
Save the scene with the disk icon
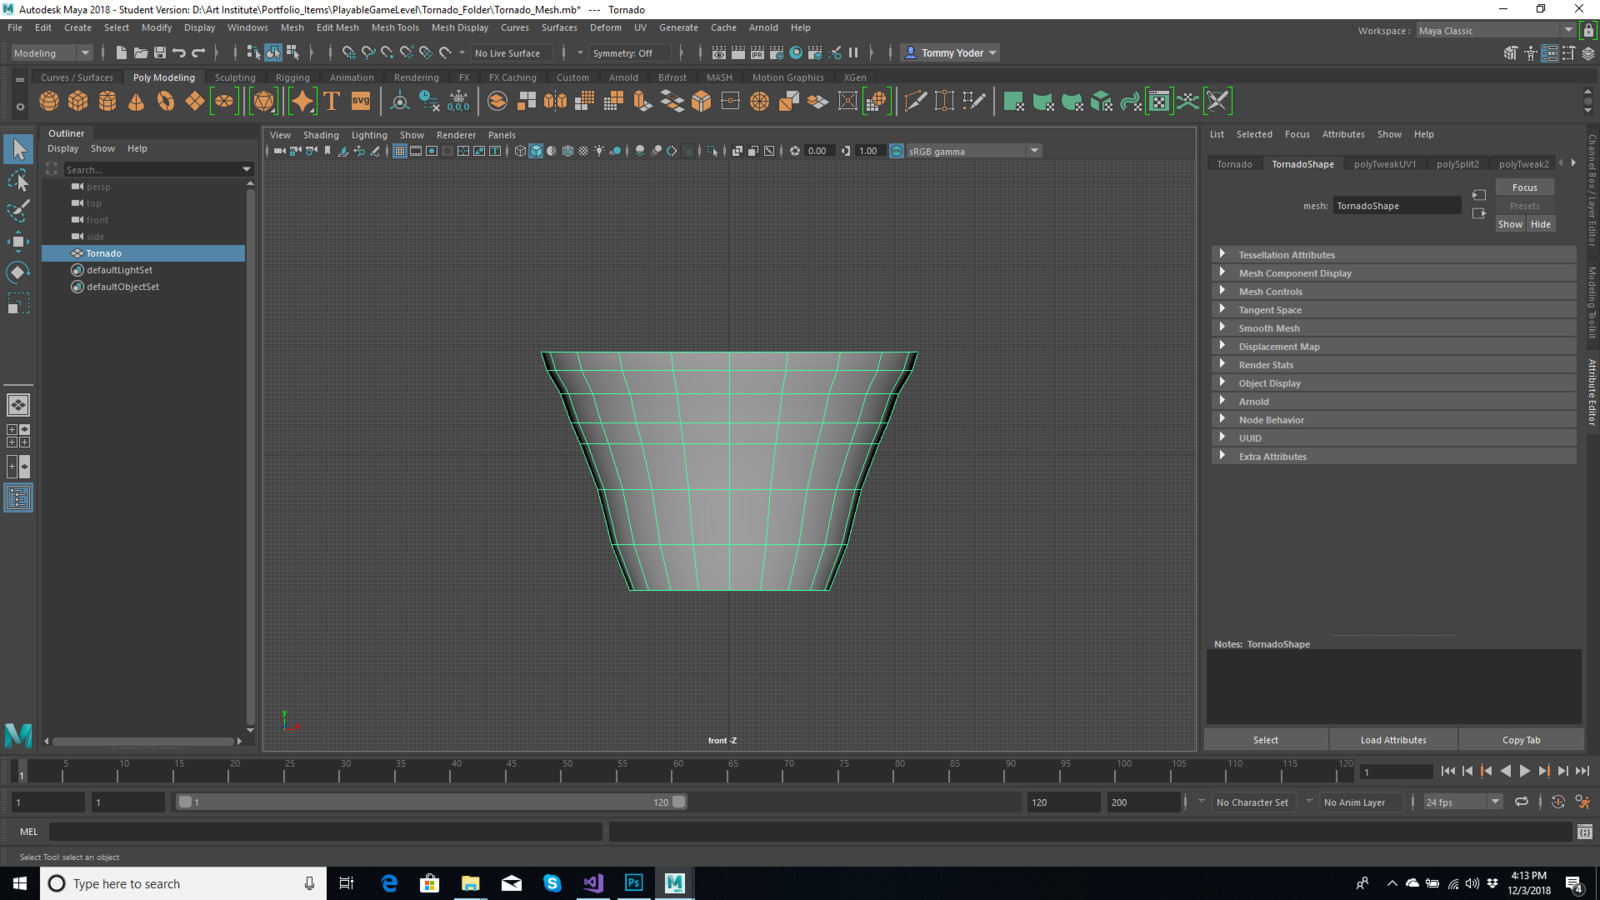[x=160, y=53]
